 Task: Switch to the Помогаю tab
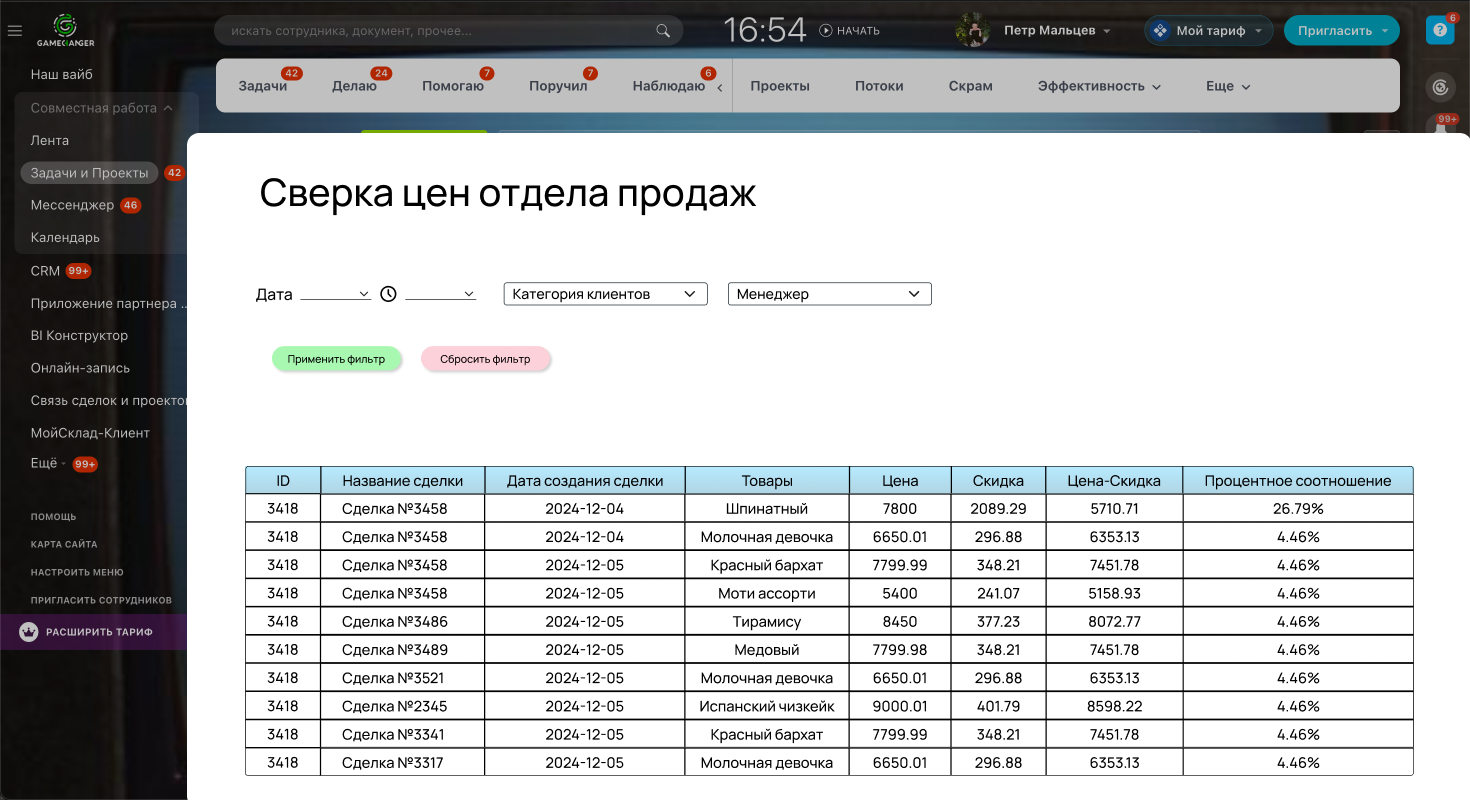453,86
